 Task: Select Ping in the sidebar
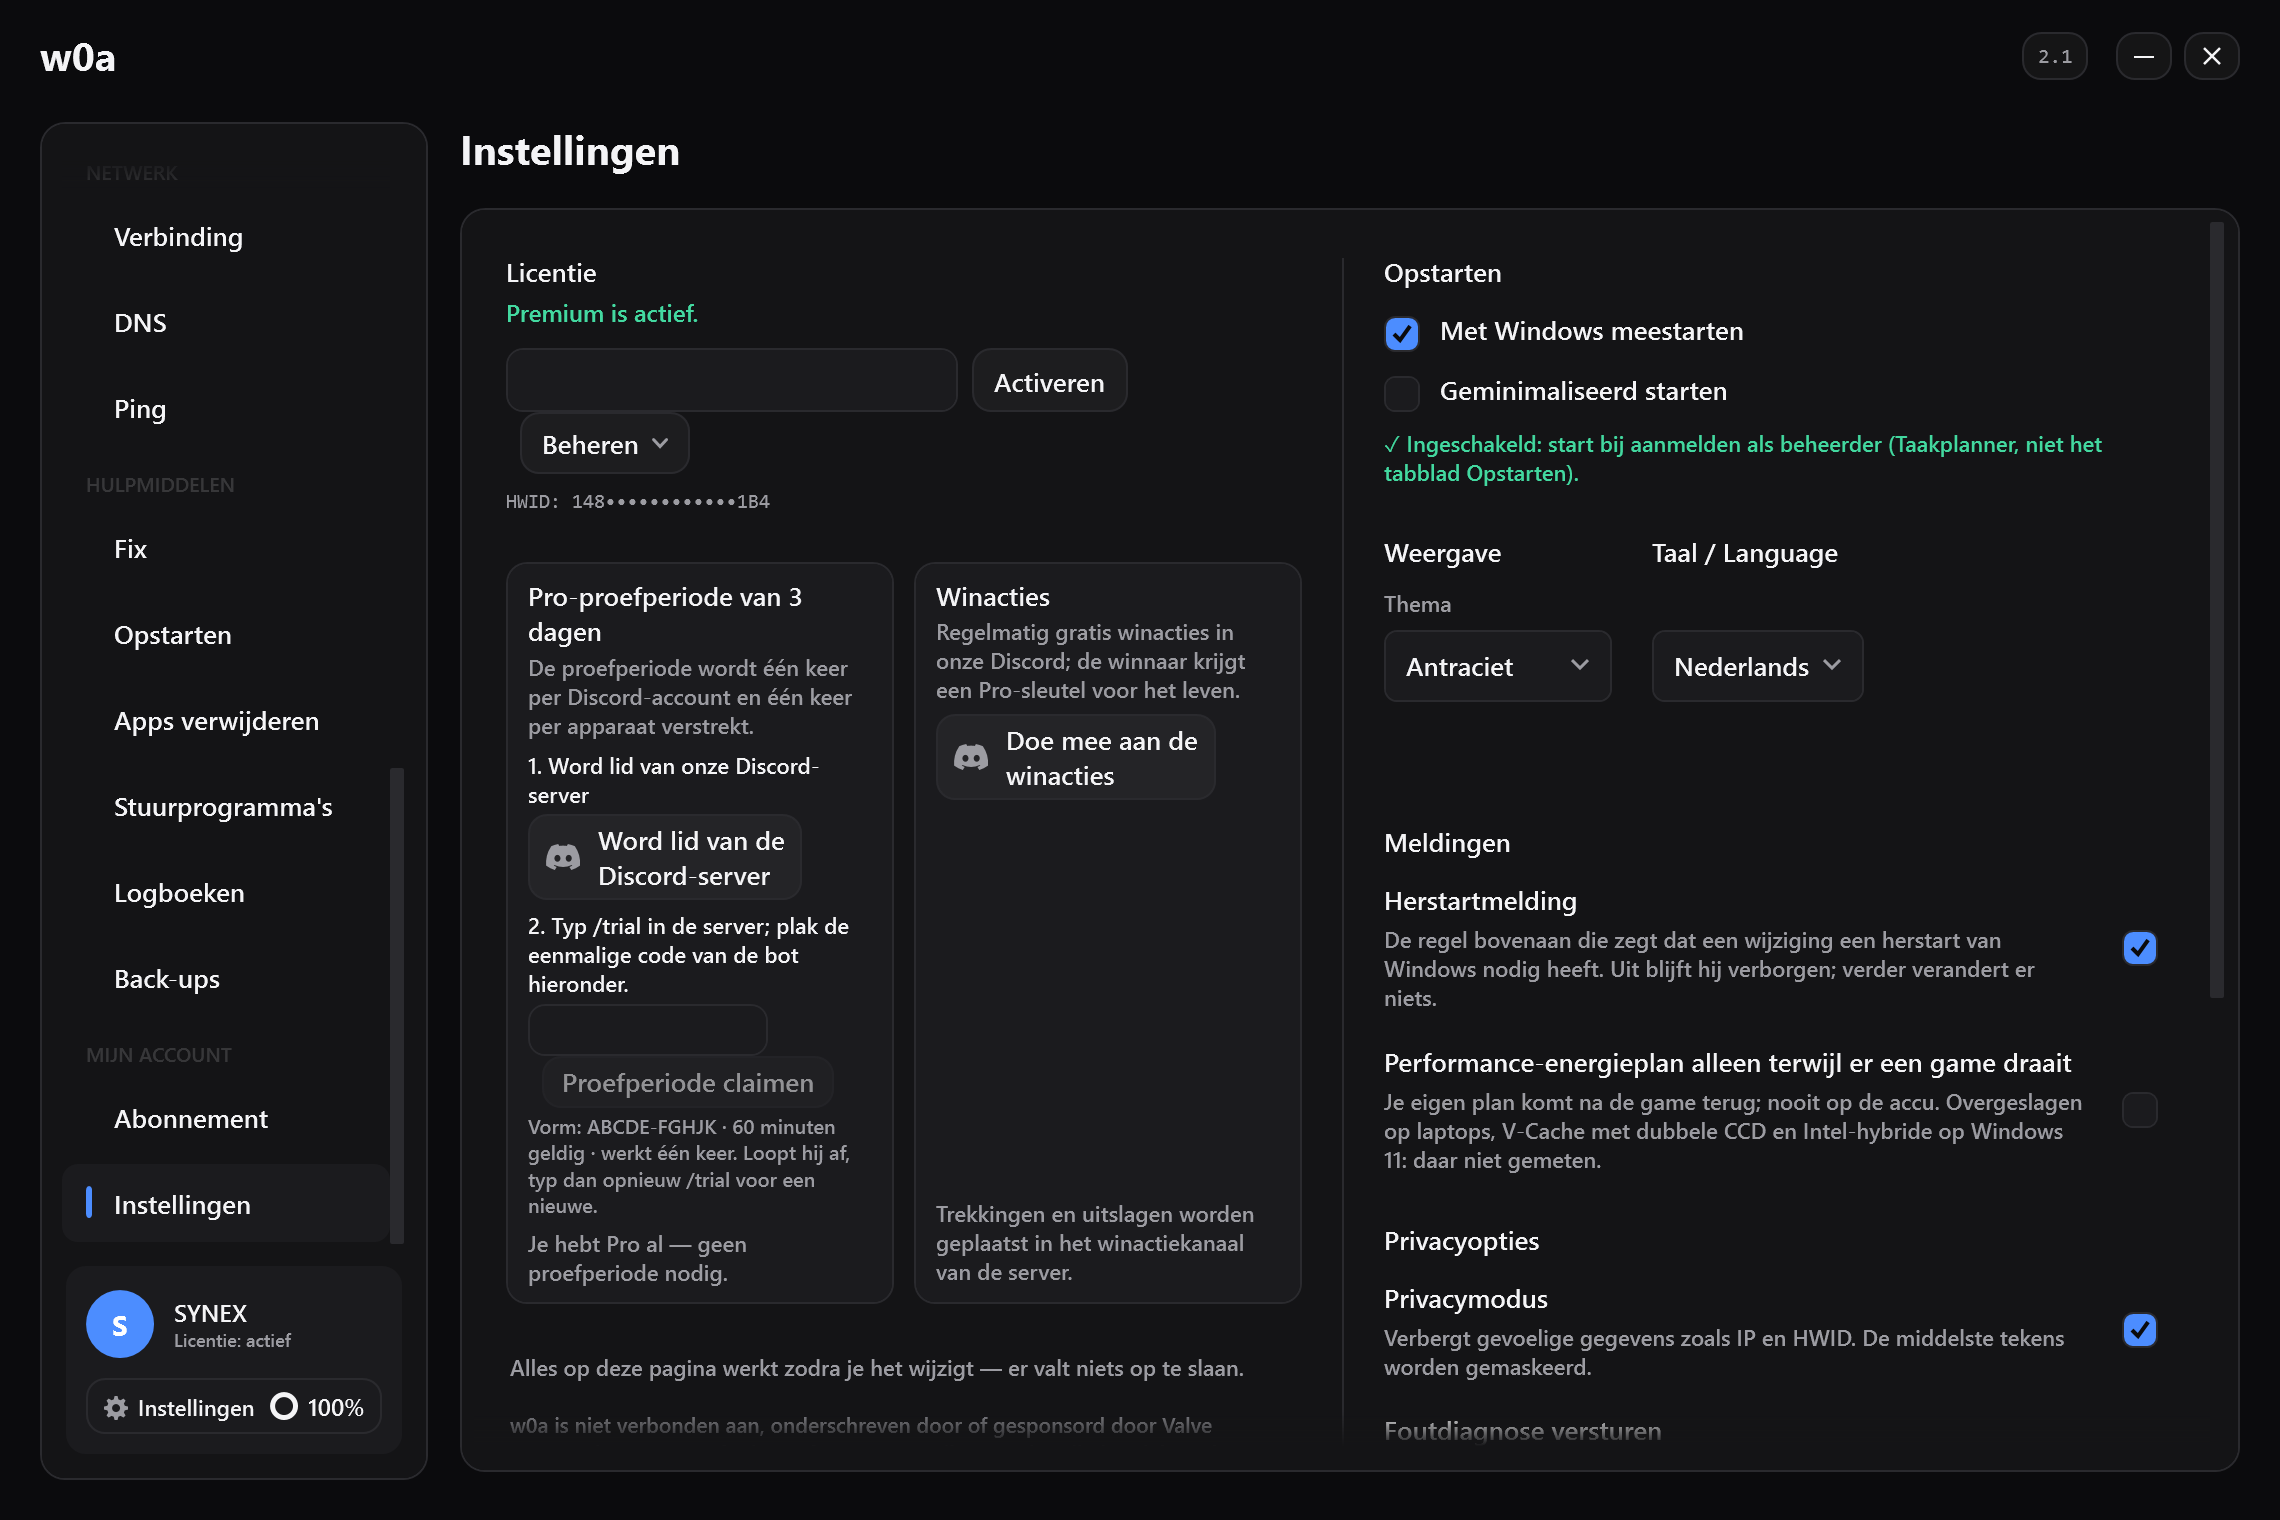[x=226, y=409]
